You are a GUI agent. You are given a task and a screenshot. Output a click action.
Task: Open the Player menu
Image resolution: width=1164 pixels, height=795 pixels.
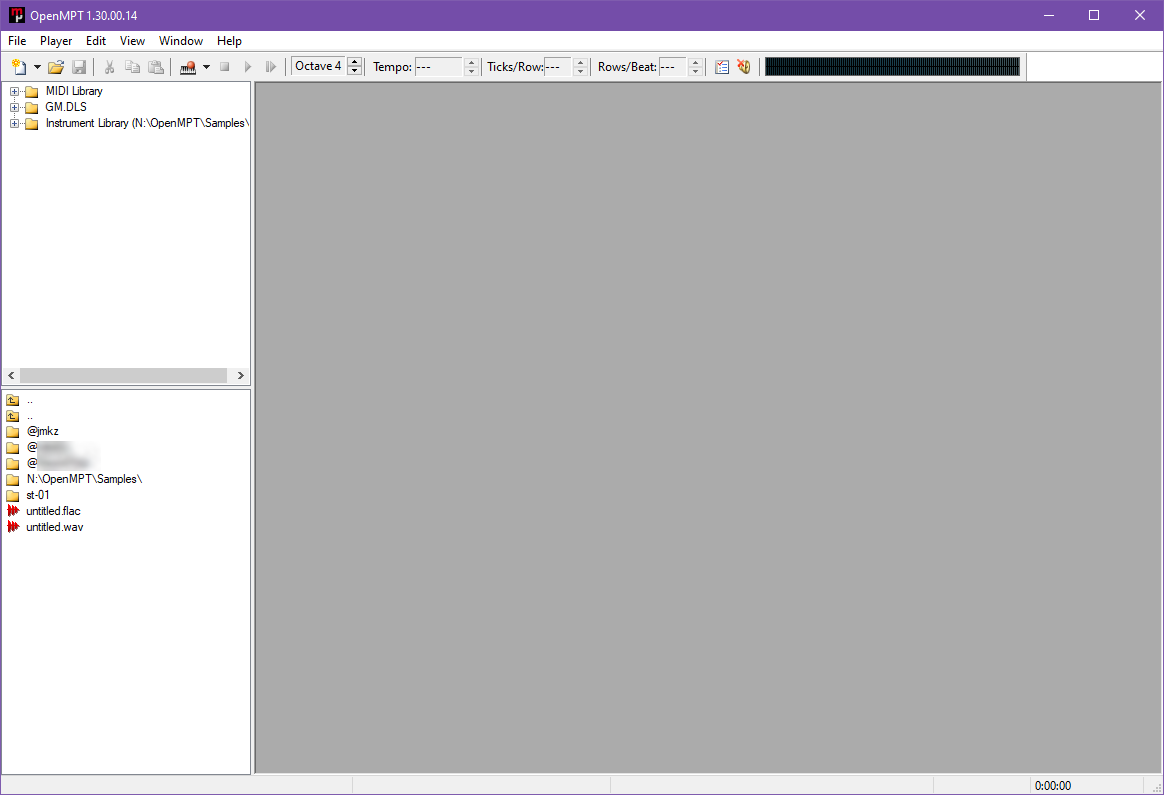coord(56,41)
